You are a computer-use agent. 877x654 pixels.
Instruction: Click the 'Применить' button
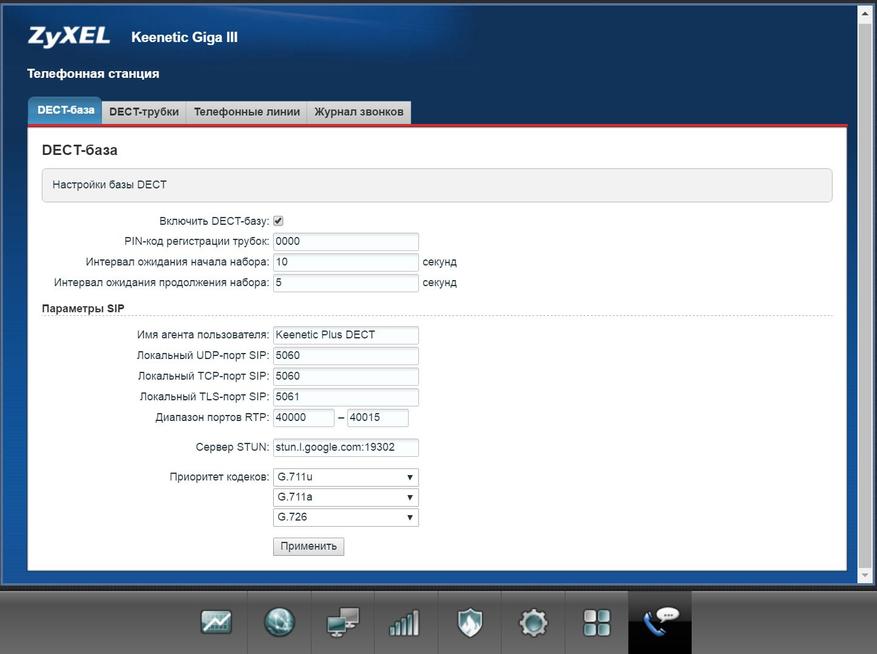pyautogui.click(x=308, y=547)
